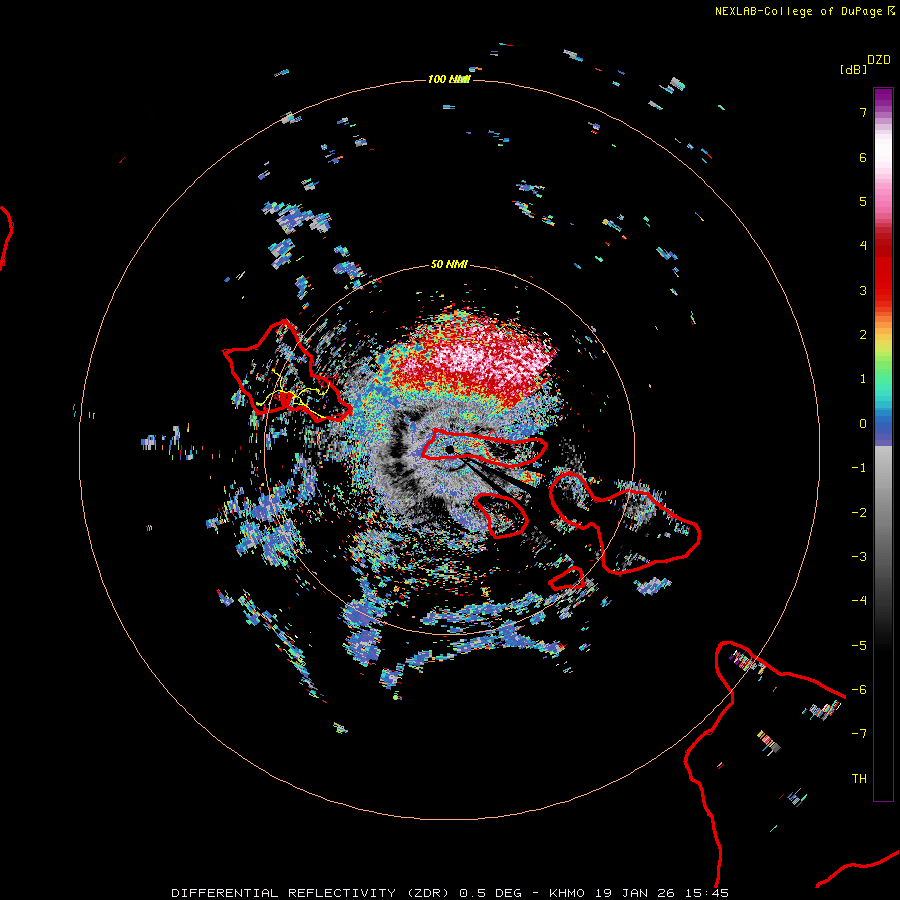The image size is (900, 900).
Task: Click the -4 value on the color scale
Action: 859,601
